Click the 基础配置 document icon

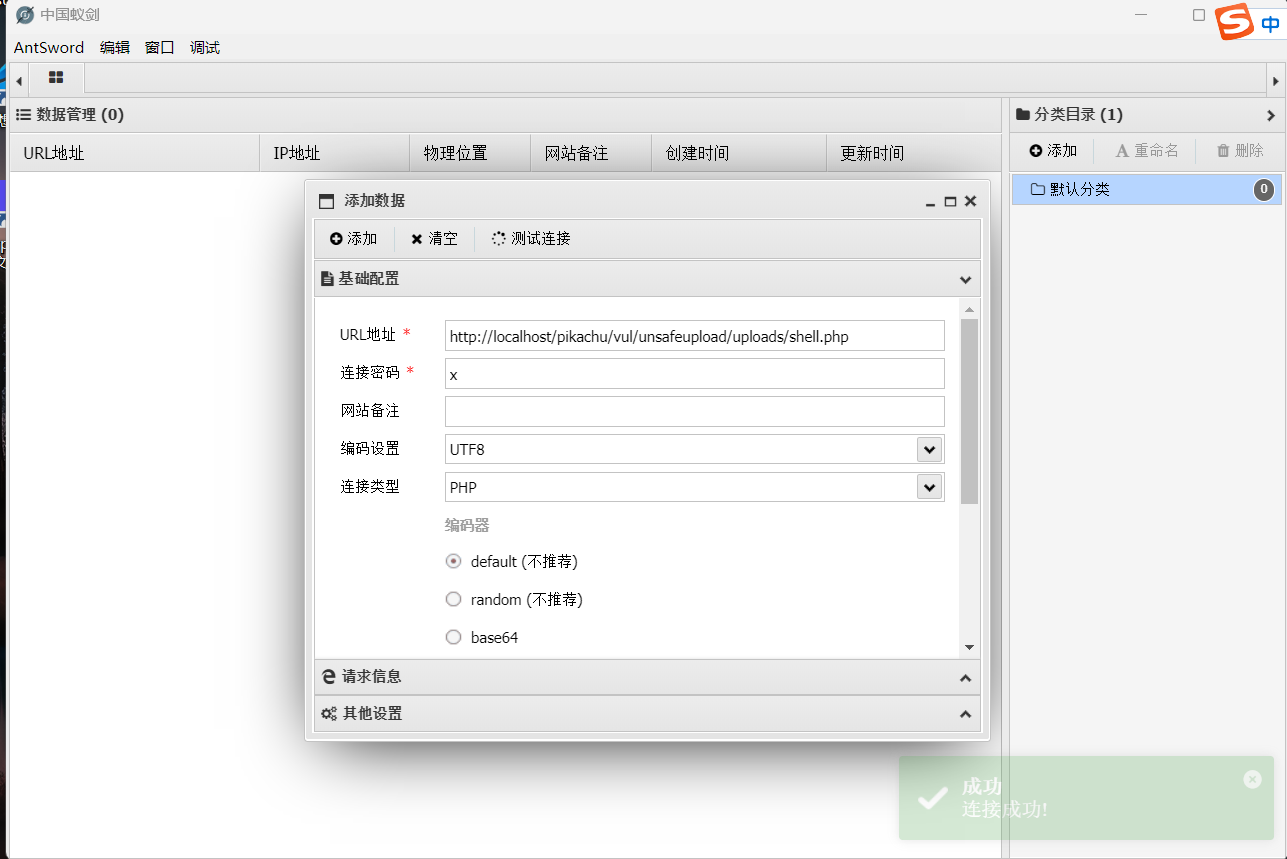coord(327,279)
